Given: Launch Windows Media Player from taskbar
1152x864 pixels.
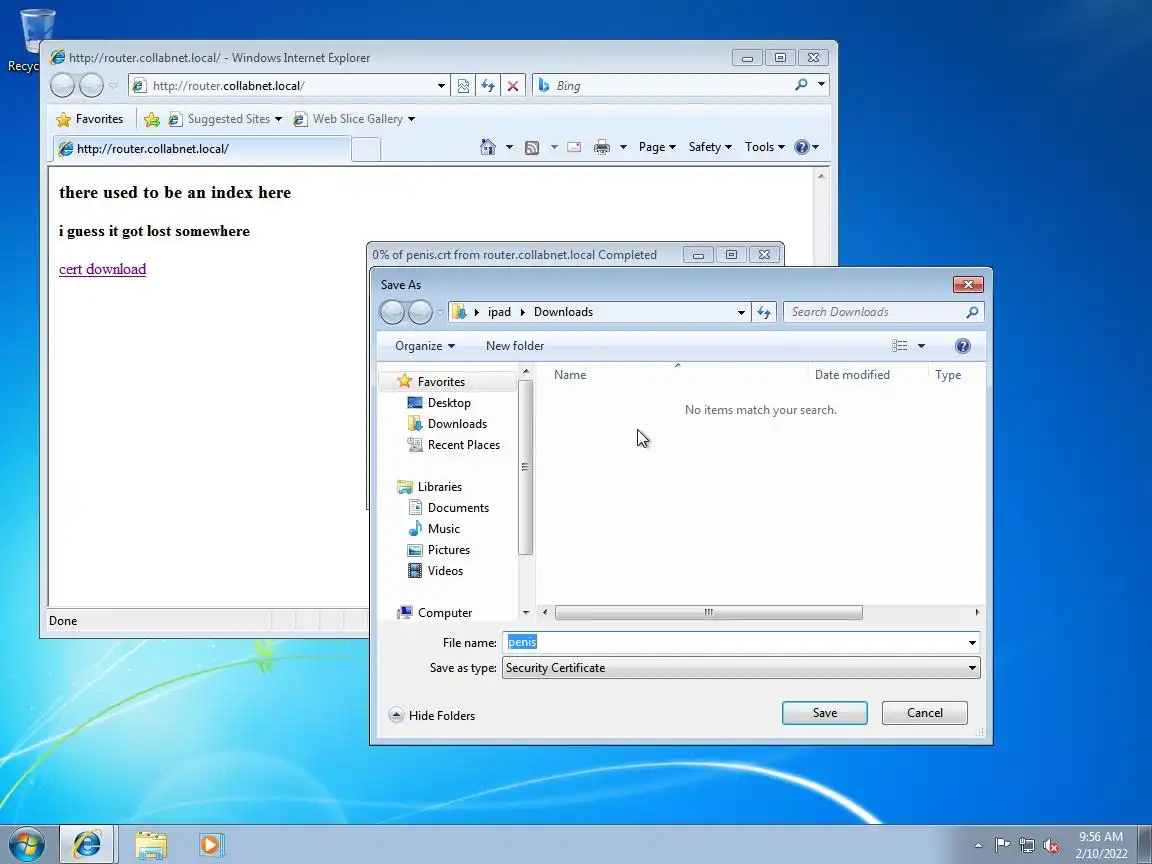Looking at the screenshot, I should pos(211,845).
